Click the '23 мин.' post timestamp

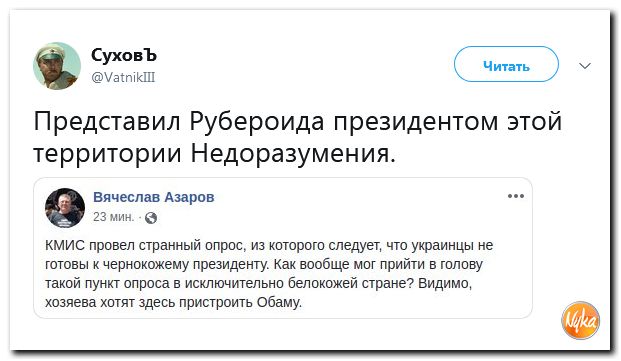114,217
